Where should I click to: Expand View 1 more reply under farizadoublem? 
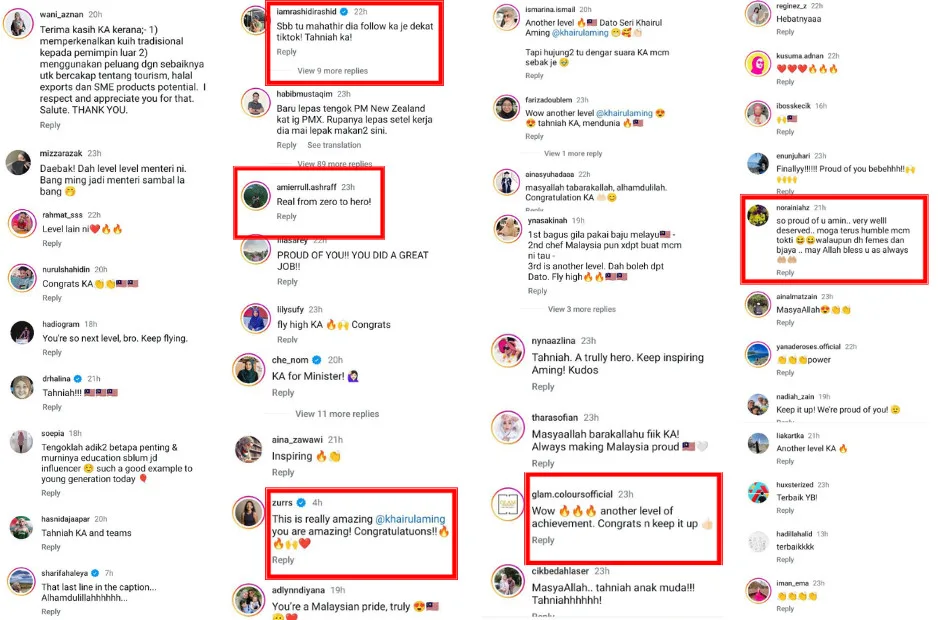(x=573, y=153)
